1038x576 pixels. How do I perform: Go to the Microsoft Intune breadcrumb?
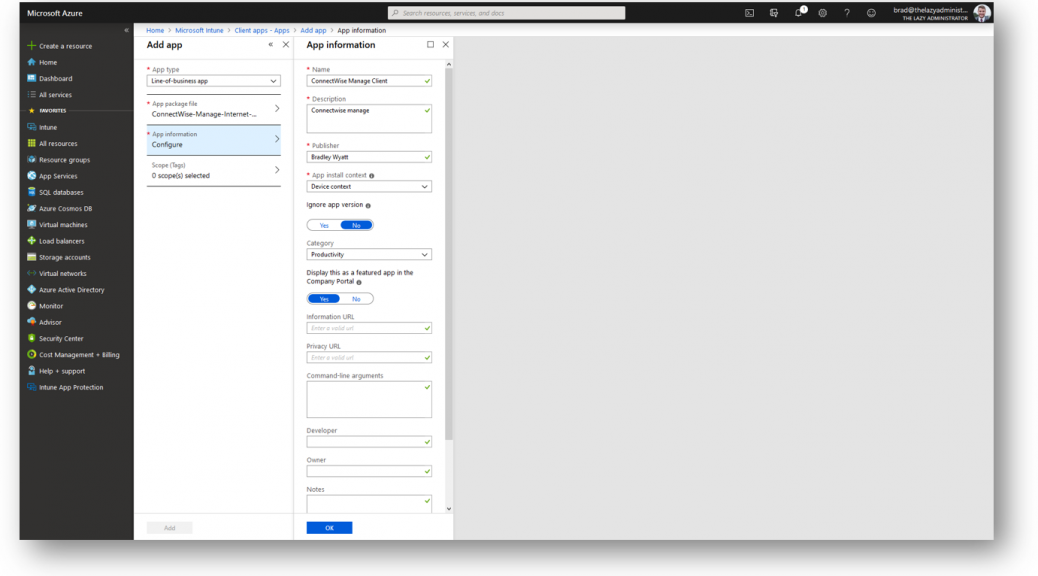tap(199, 30)
